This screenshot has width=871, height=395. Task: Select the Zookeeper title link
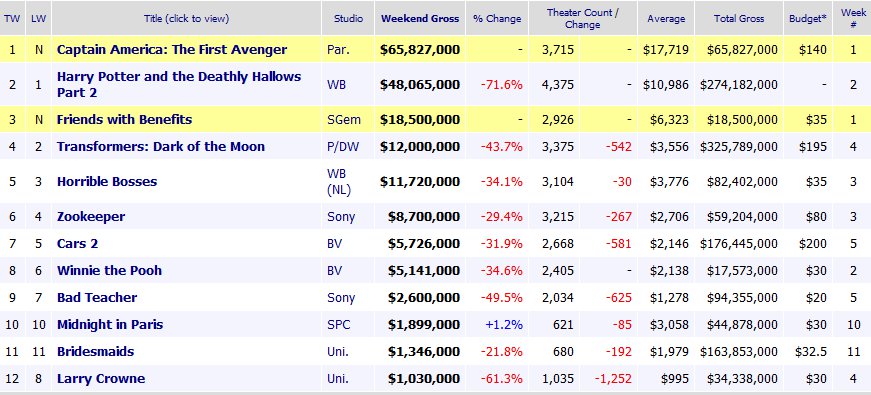[x=91, y=217]
